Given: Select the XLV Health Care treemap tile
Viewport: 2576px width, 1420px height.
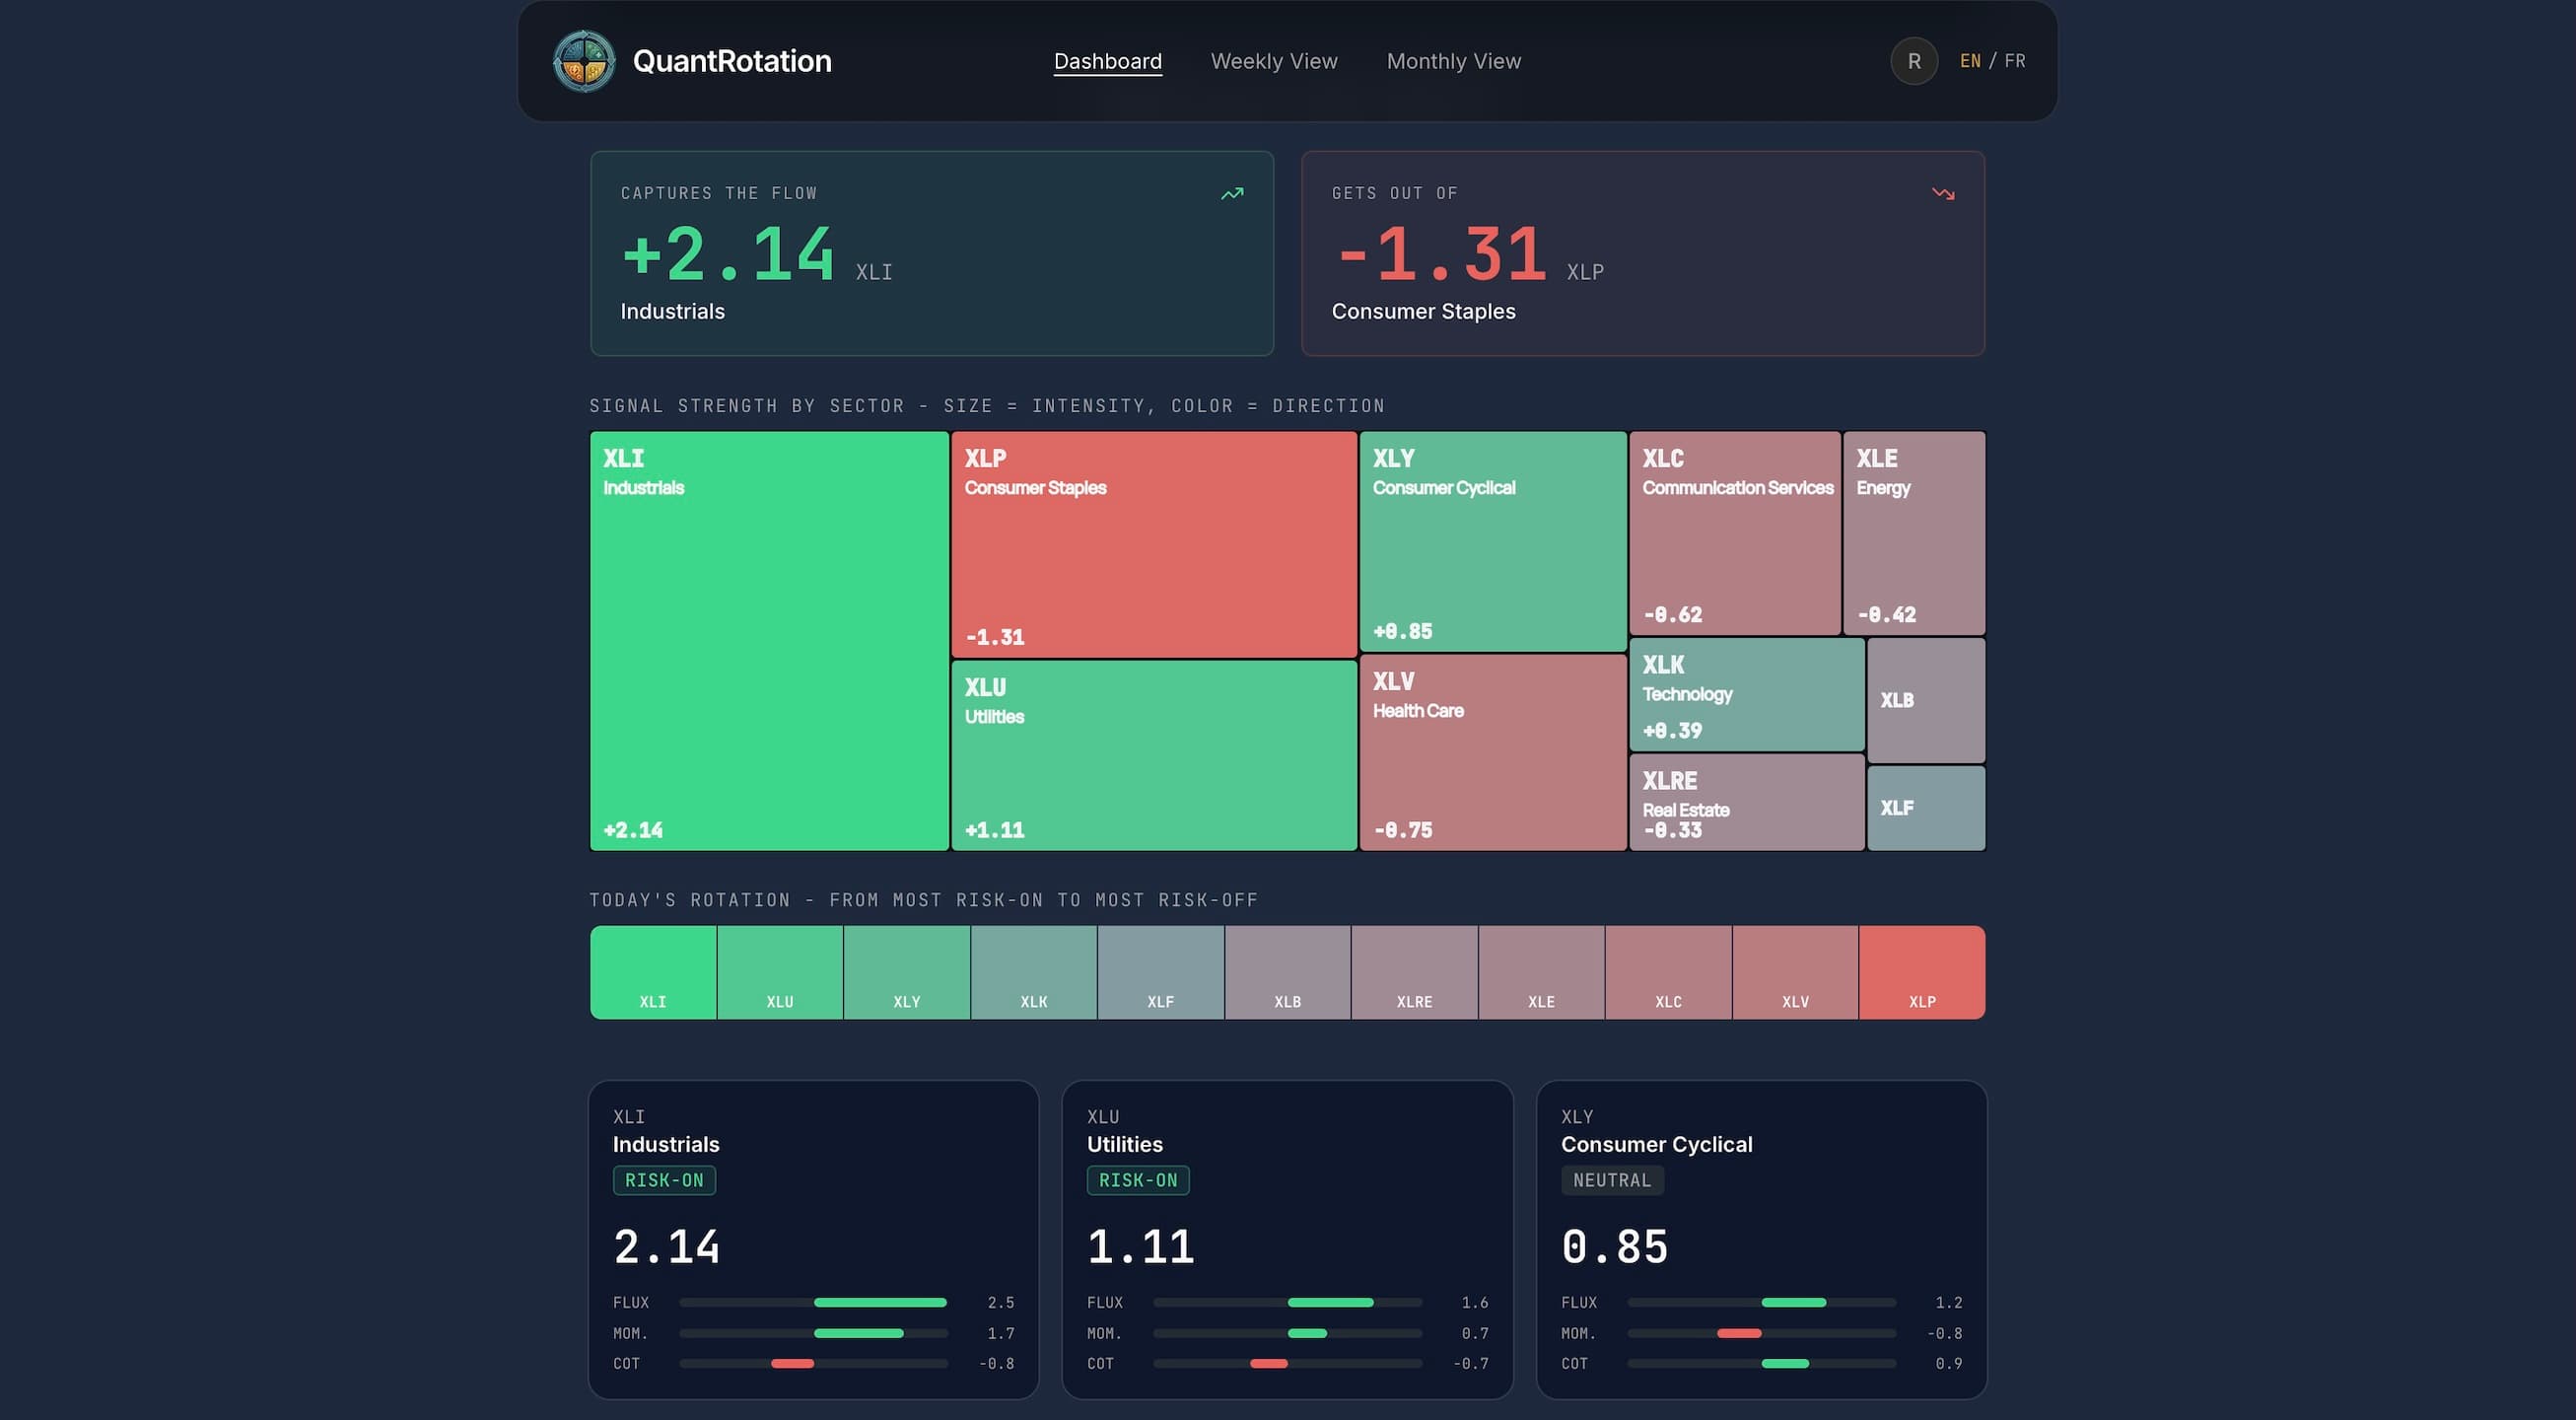Looking at the screenshot, I should coord(1493,753).
